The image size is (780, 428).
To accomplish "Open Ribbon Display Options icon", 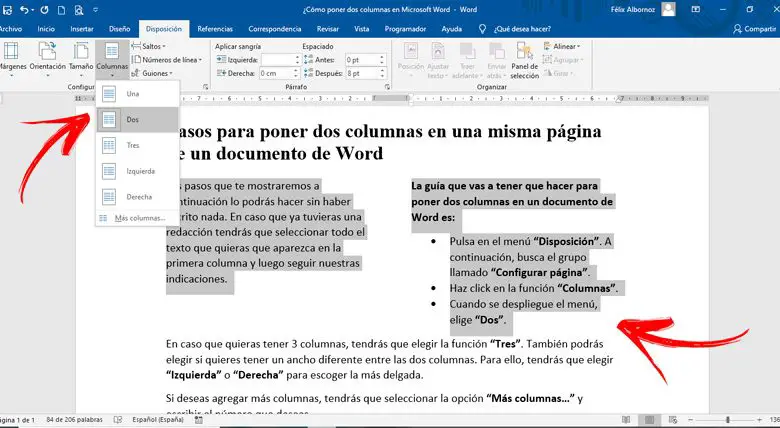I will [696, 9].
